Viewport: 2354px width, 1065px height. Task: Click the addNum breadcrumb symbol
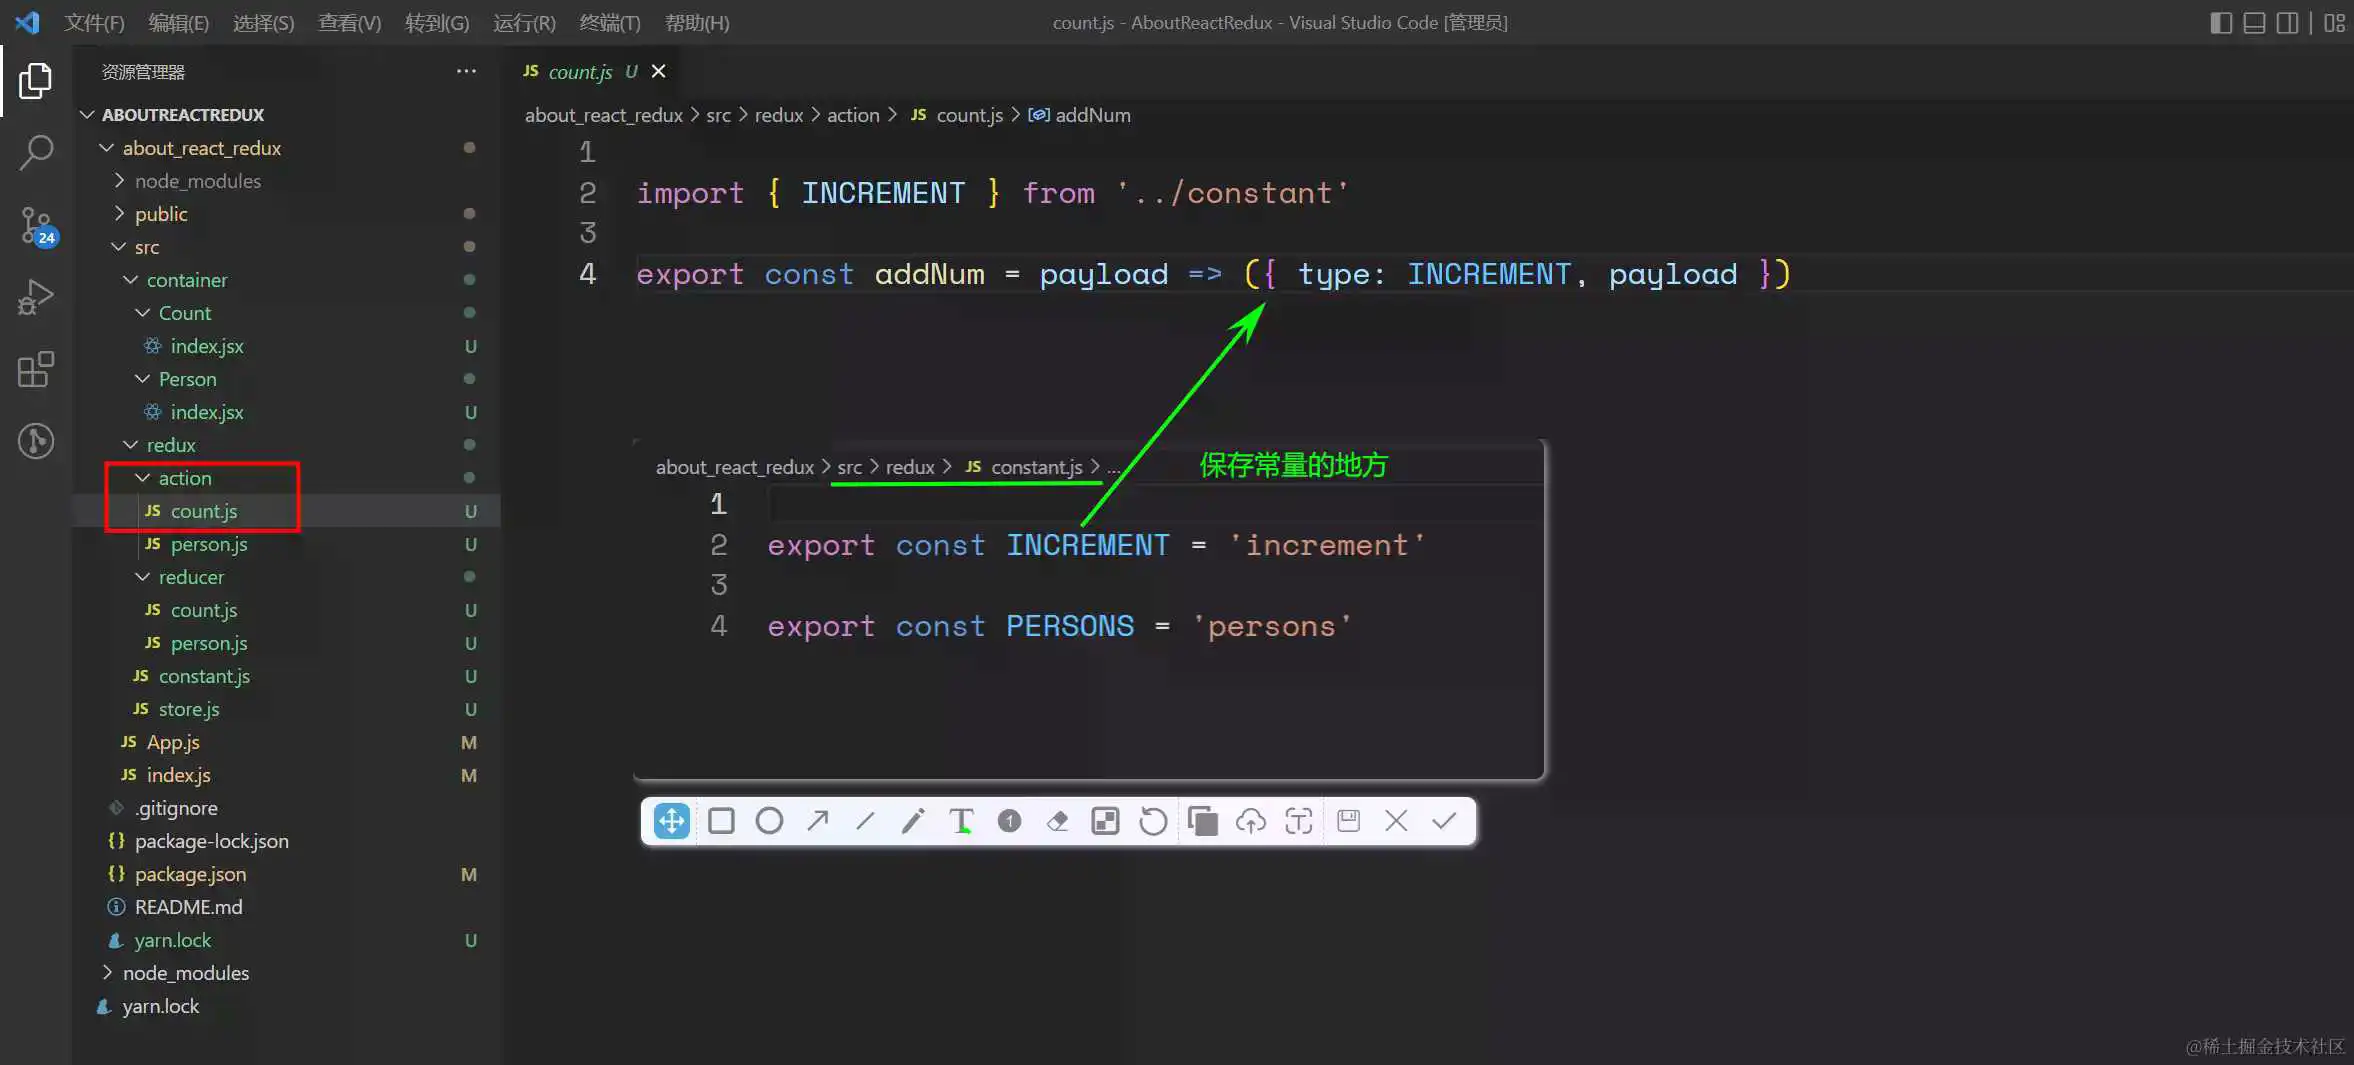(1080, 115)
